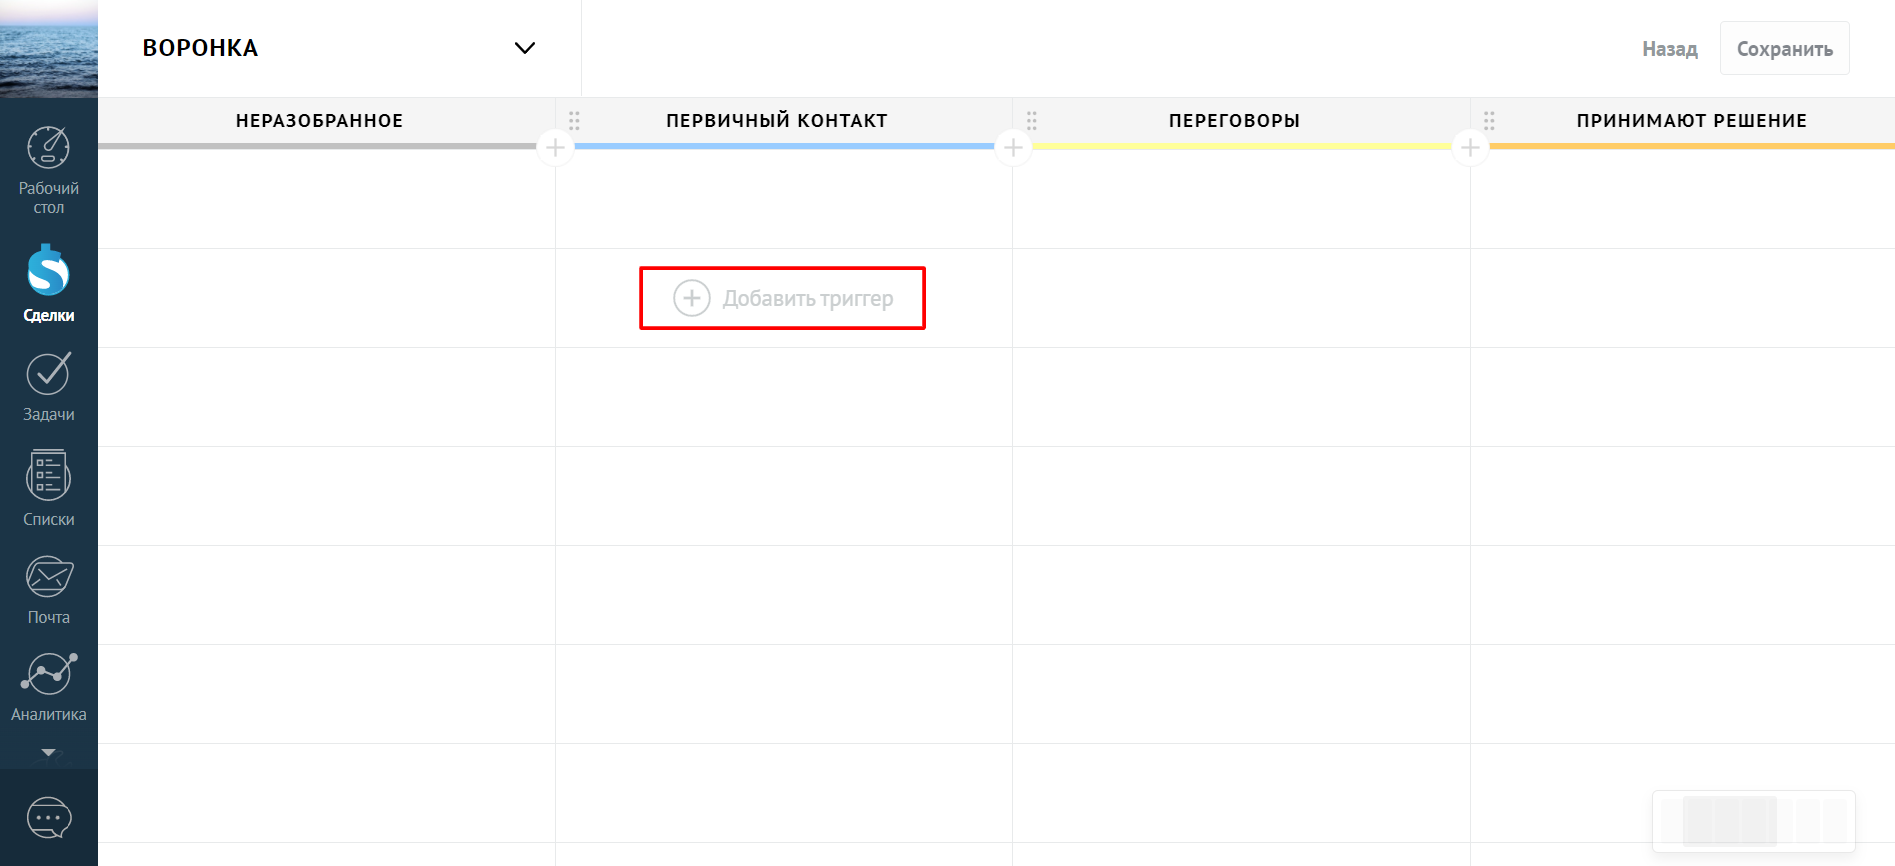Screen dimensions: 1895x866
Task: Click the yellow color bar under Переговоры
Action: point(1240,146)
